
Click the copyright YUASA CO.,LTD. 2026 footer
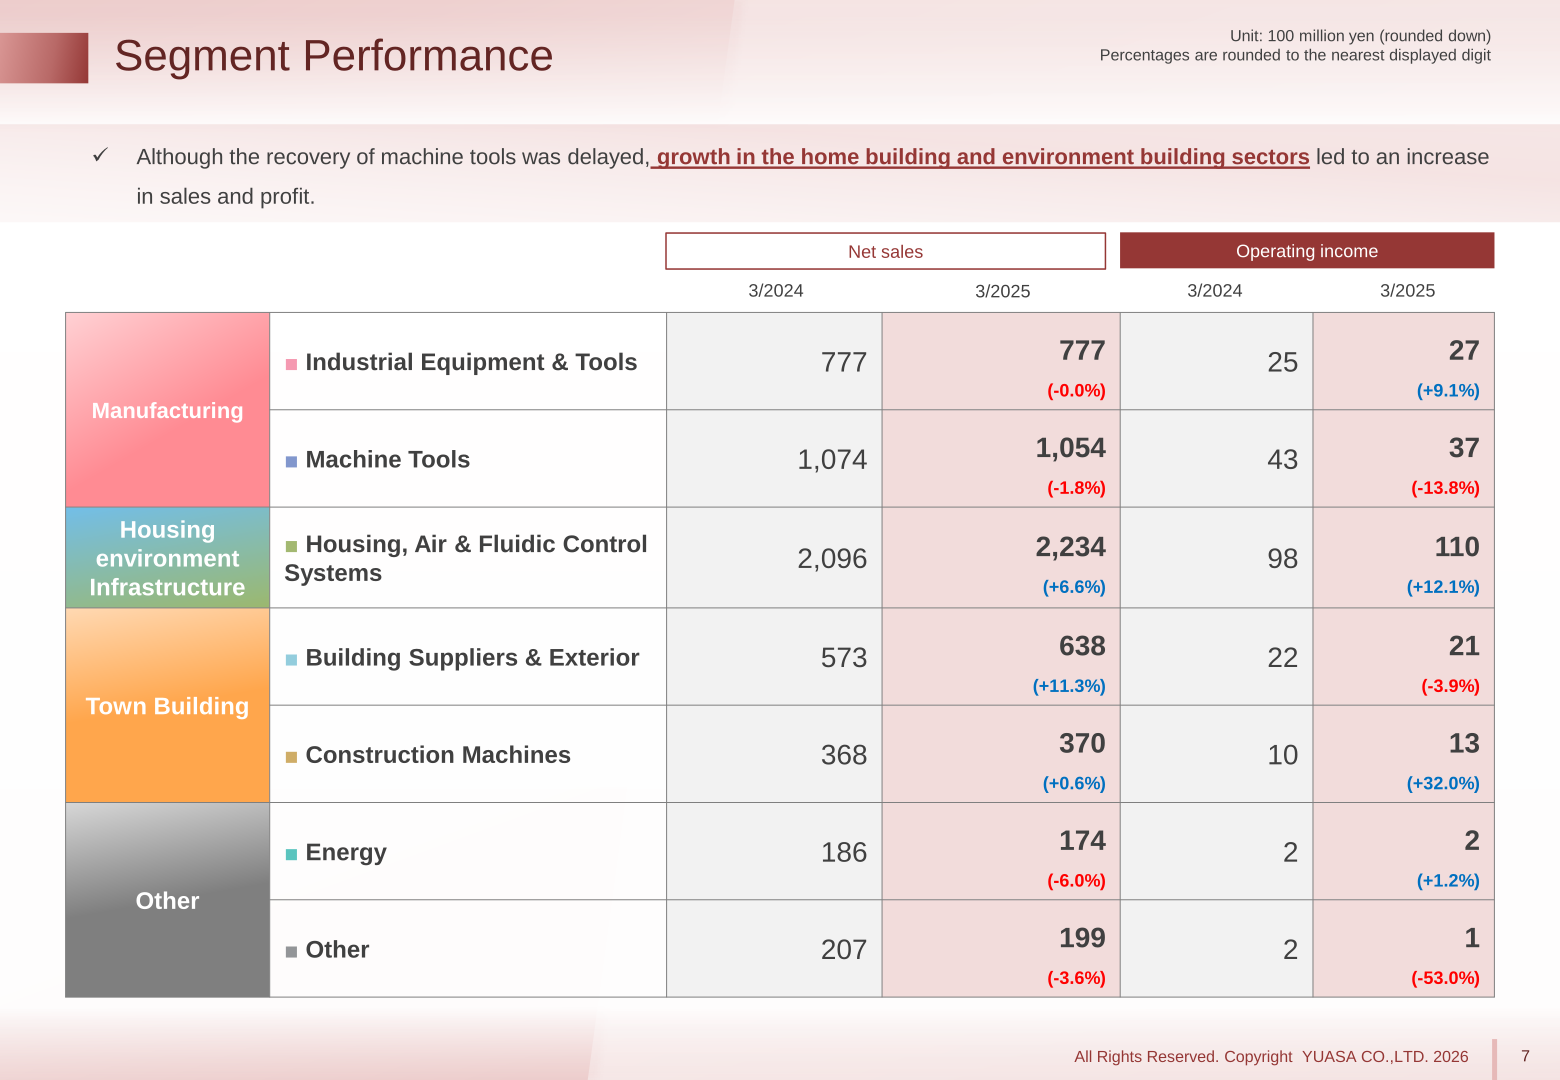click(x=1271, y=1056)
